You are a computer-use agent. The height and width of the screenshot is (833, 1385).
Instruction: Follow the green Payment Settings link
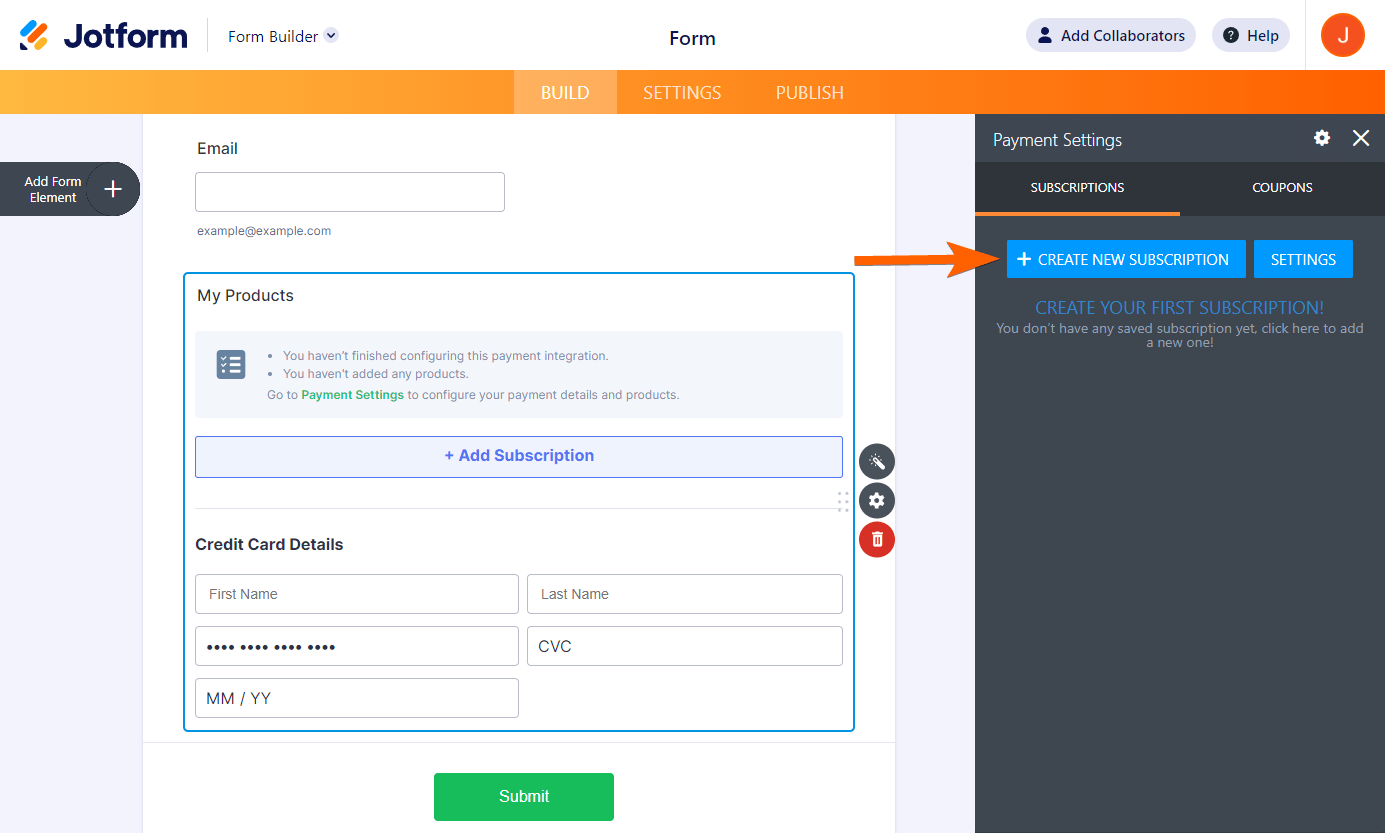click(352, 395)
